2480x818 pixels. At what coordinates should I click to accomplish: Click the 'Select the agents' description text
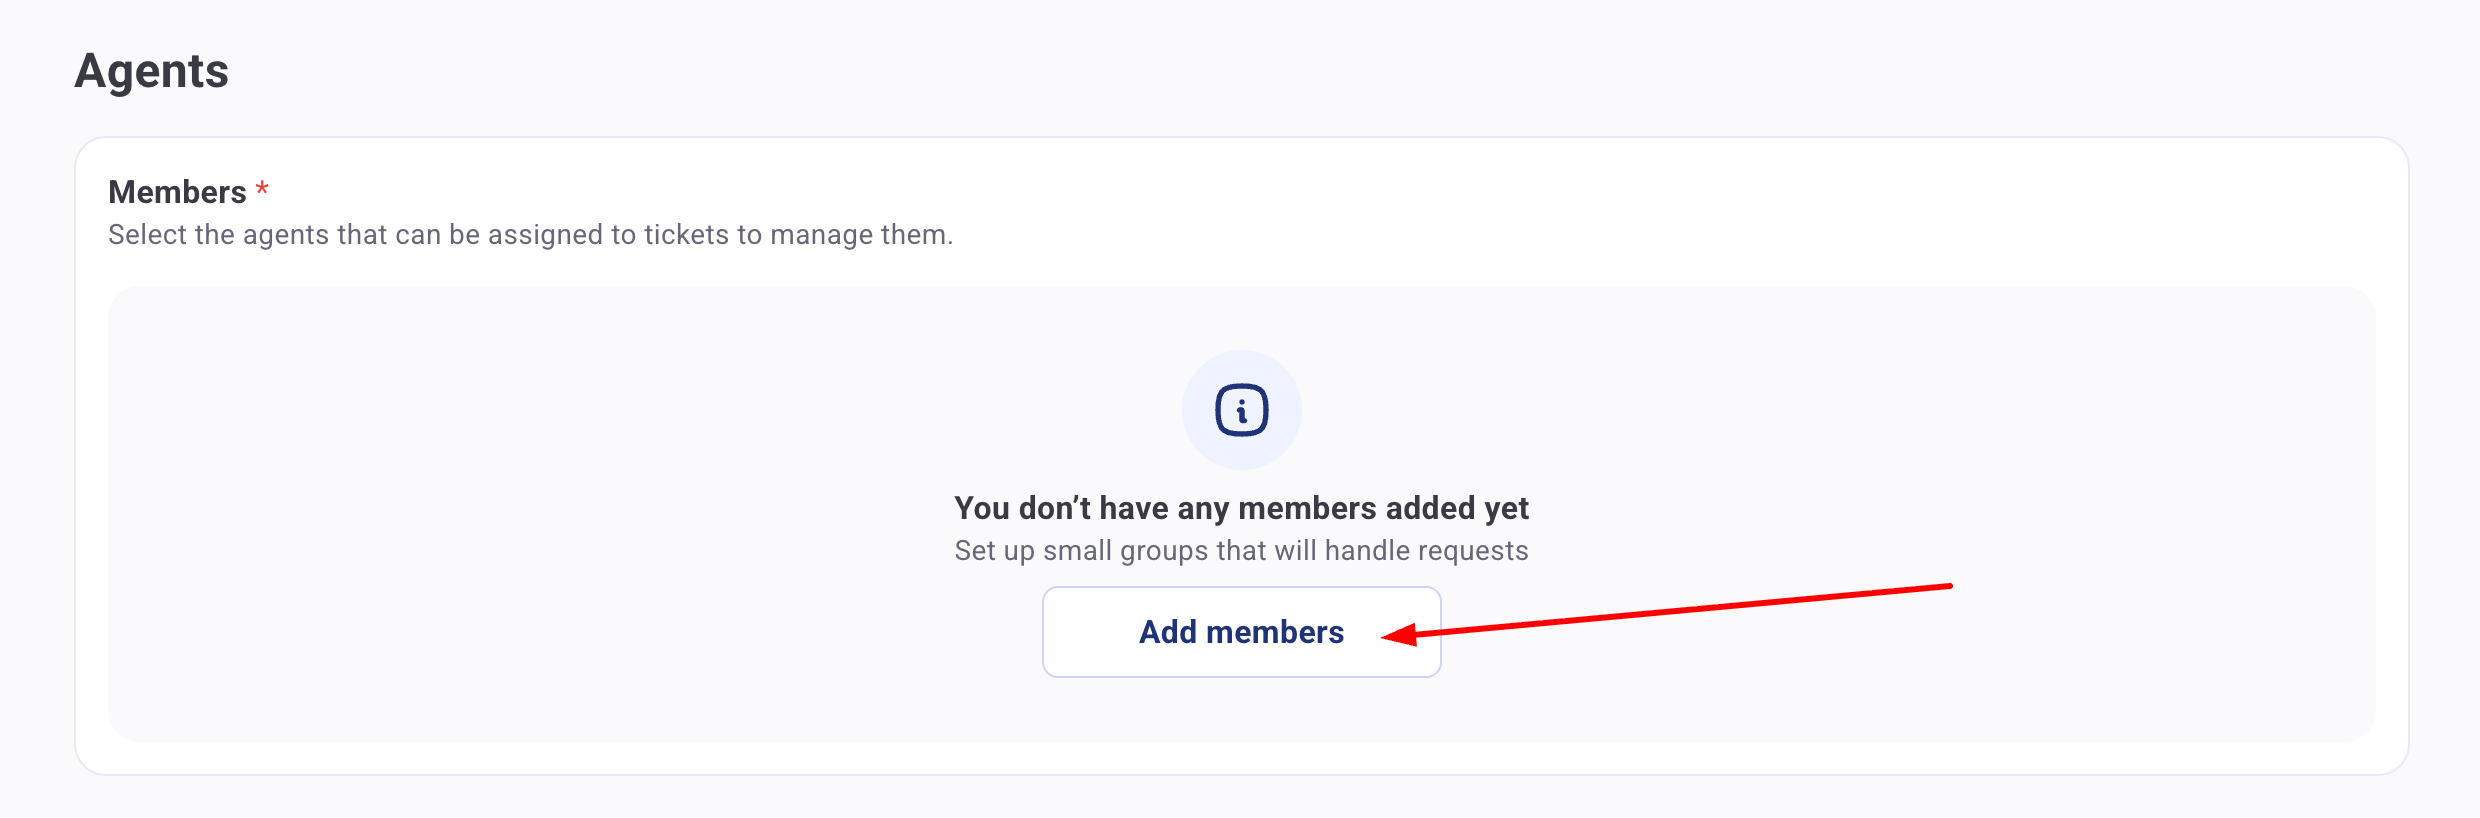coord(530,235)
